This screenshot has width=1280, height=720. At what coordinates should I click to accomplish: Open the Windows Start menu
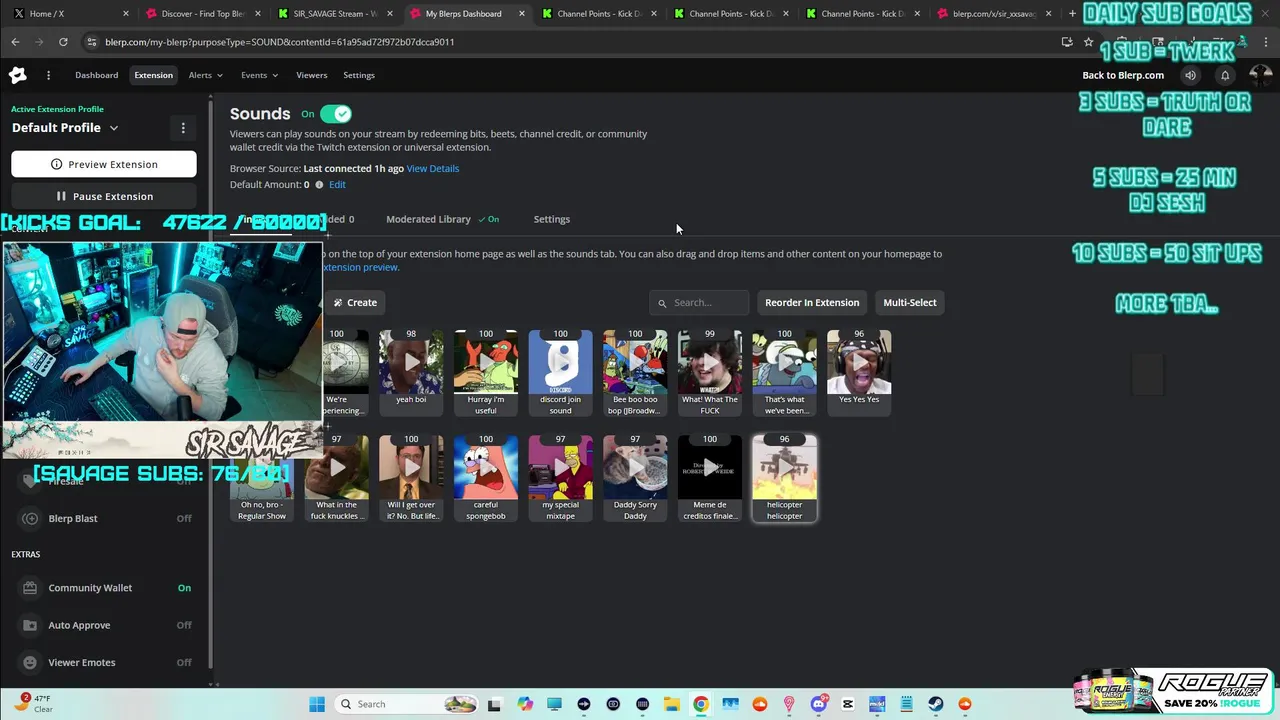click(317, 704)
